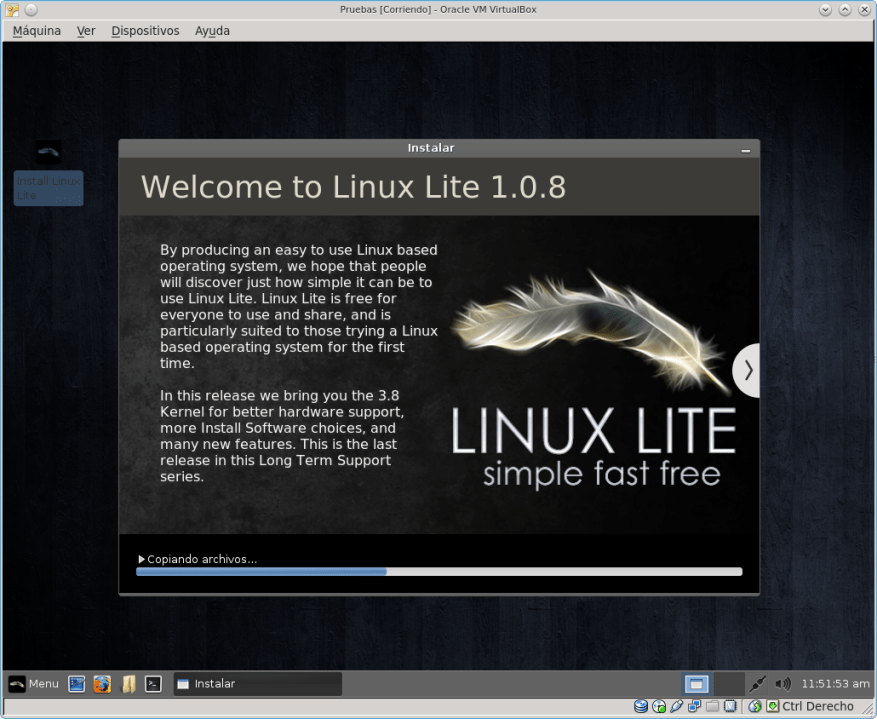Click the shared folders icon in the status bar

[712, 705]
